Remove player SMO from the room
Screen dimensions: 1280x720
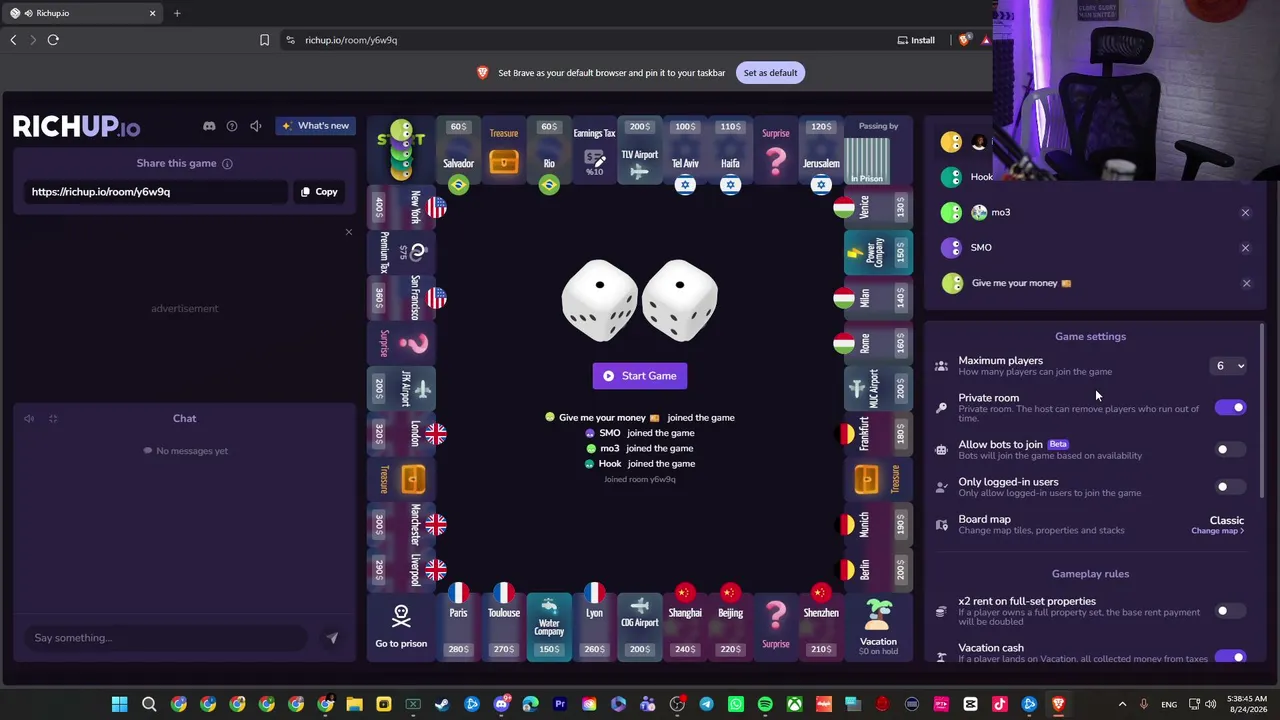[x=1245, y=248]
